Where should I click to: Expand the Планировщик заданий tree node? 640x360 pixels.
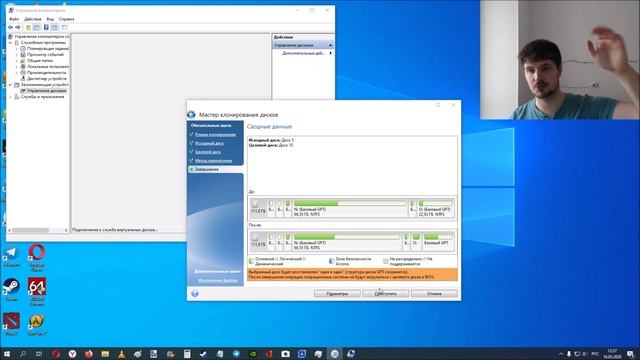[17, 49]
